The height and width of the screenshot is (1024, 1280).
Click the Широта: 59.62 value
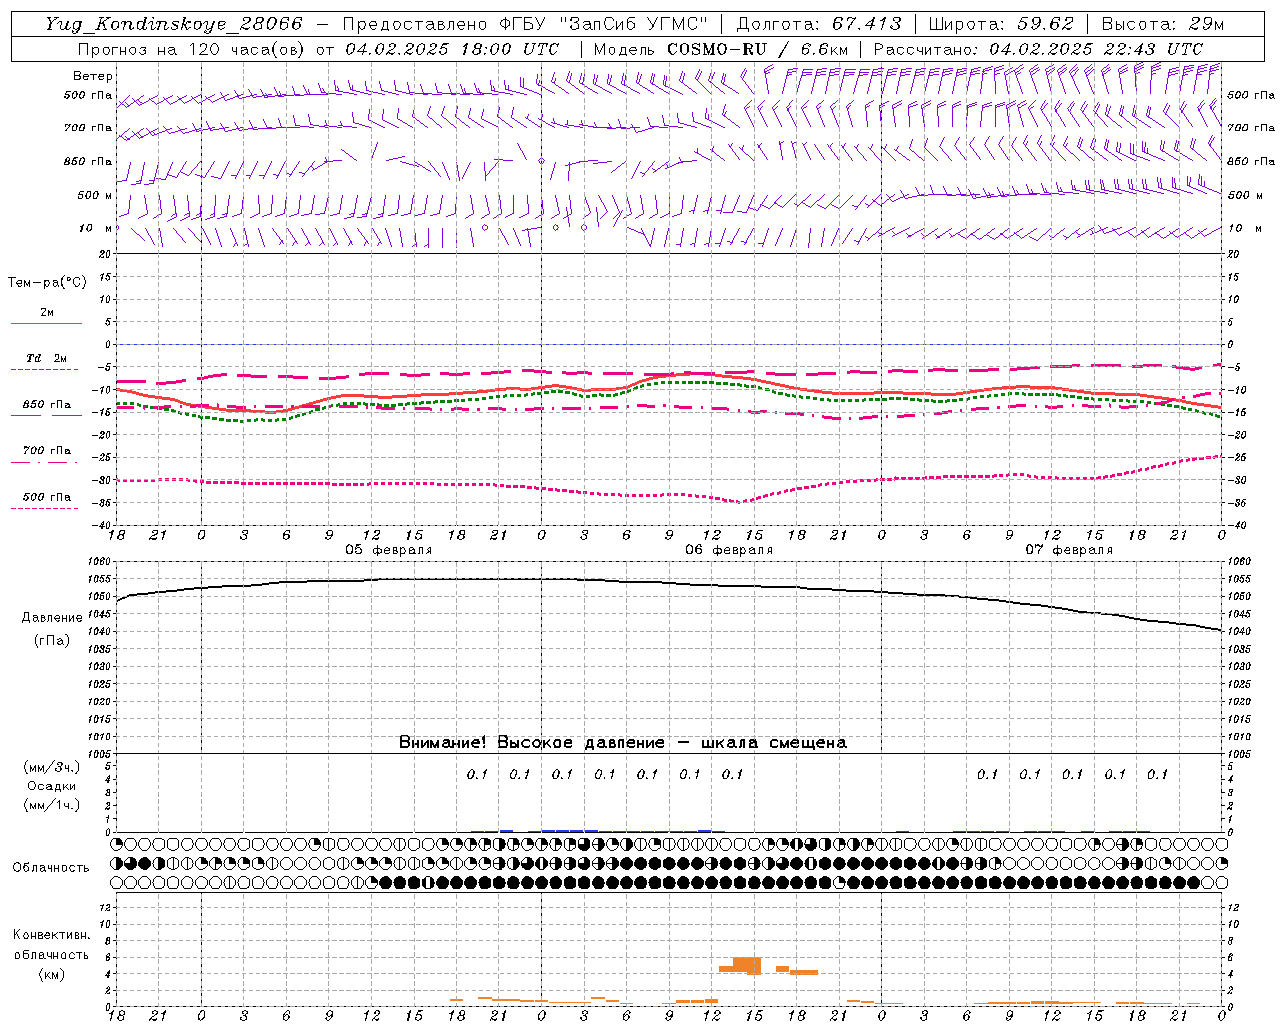coord(1002,24)
